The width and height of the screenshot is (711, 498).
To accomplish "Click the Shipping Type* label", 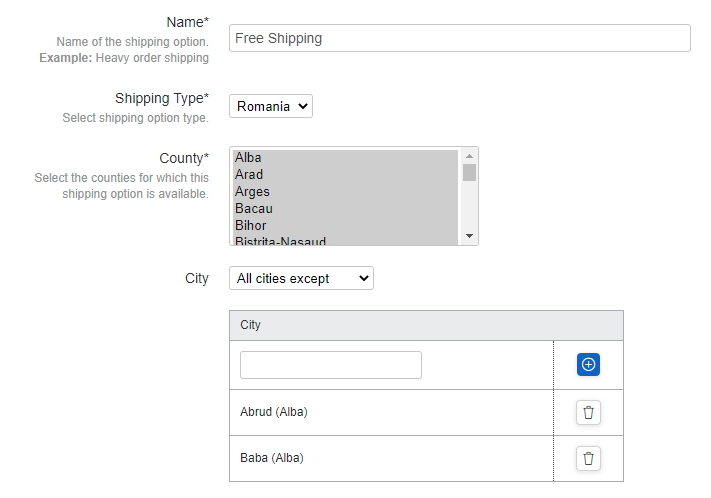I will 161,98.
